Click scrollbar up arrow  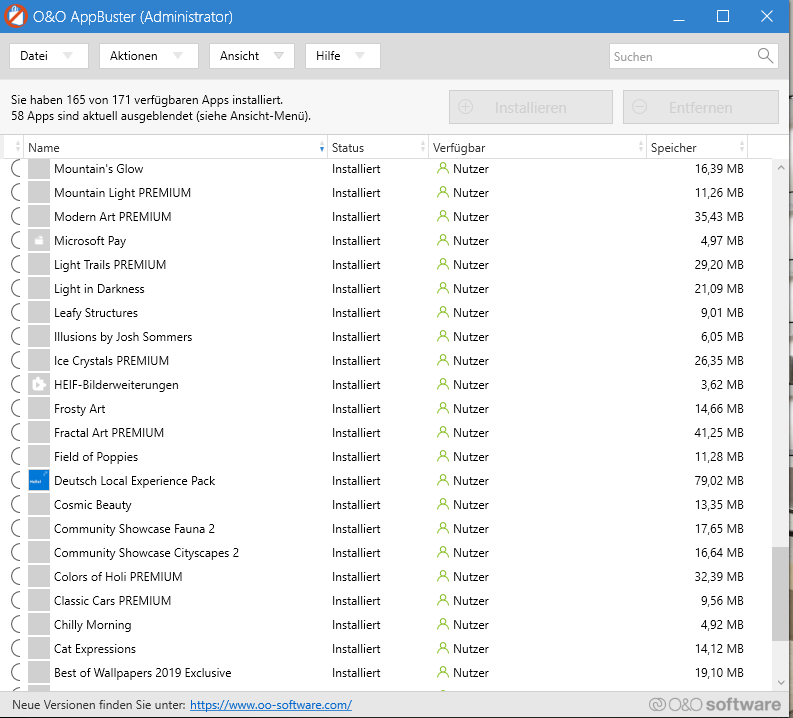781,167
